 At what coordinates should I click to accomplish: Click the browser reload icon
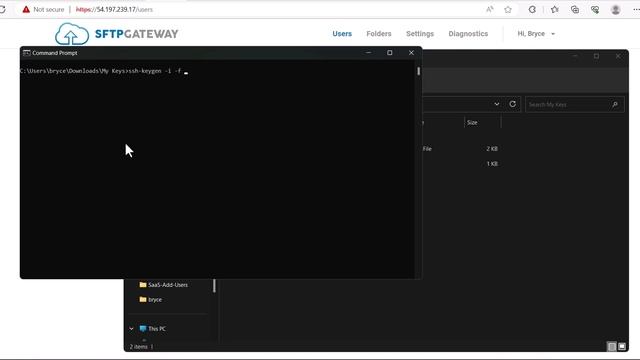click(x=2, y=9)
